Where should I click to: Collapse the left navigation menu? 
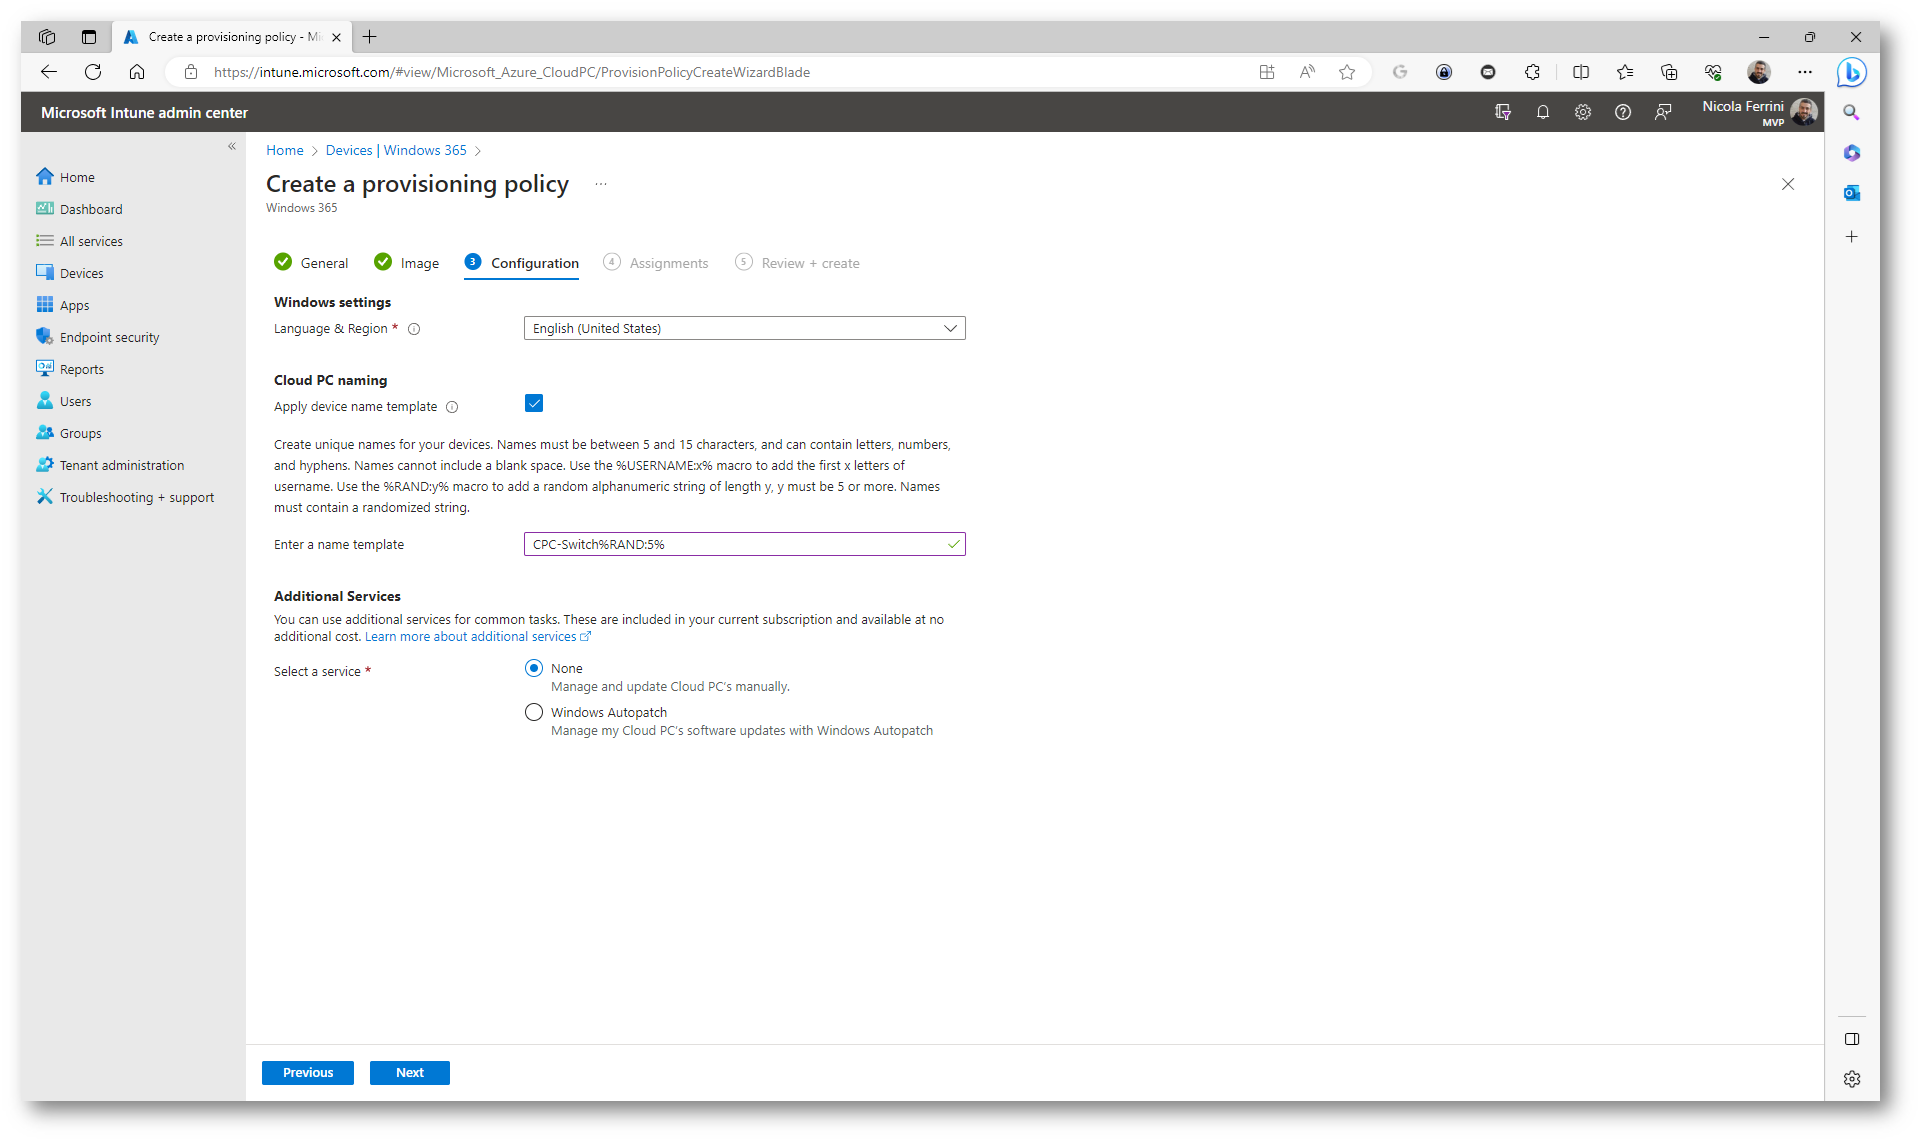point(232,146)
